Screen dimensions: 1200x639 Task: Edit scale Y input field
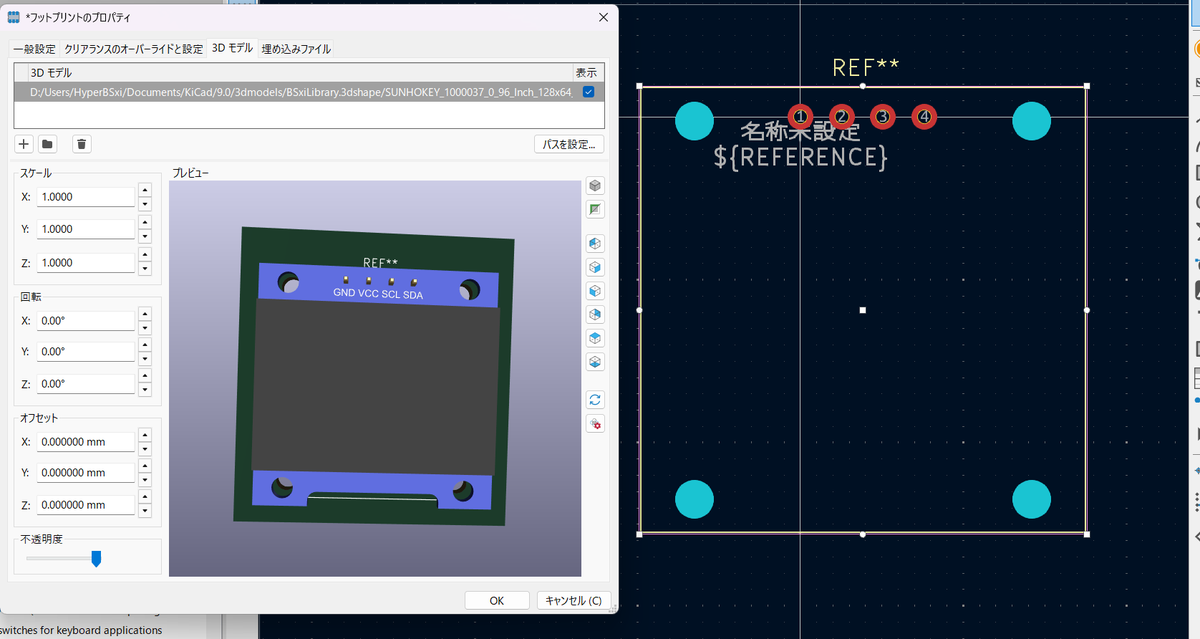pyautogui.click(x=86, y=229)
